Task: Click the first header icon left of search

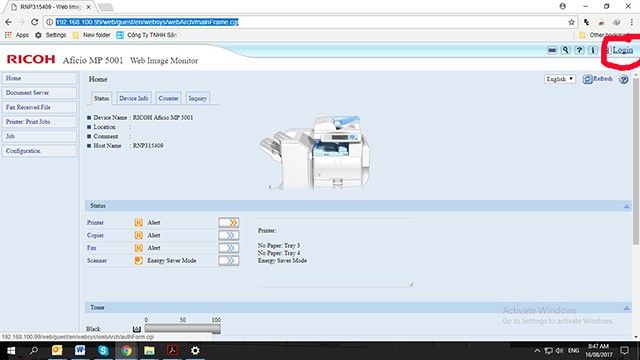Action: point(552,50)
